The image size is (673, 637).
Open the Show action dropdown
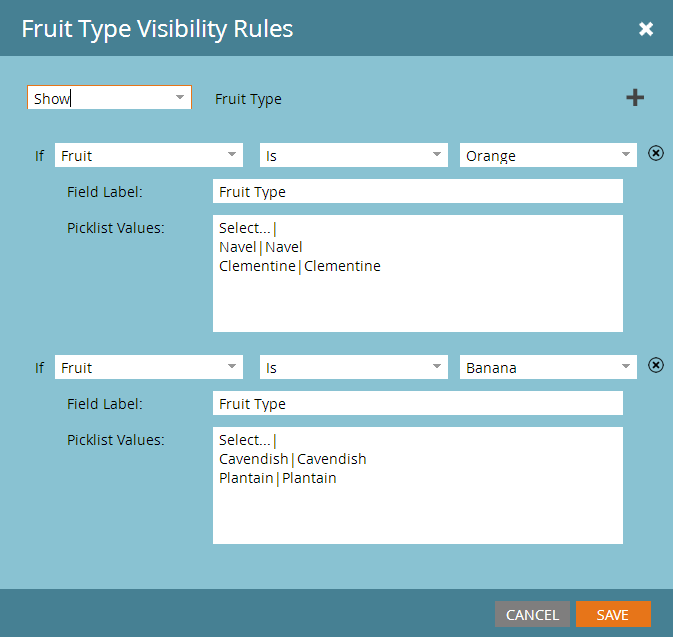(x=109, y=98)
